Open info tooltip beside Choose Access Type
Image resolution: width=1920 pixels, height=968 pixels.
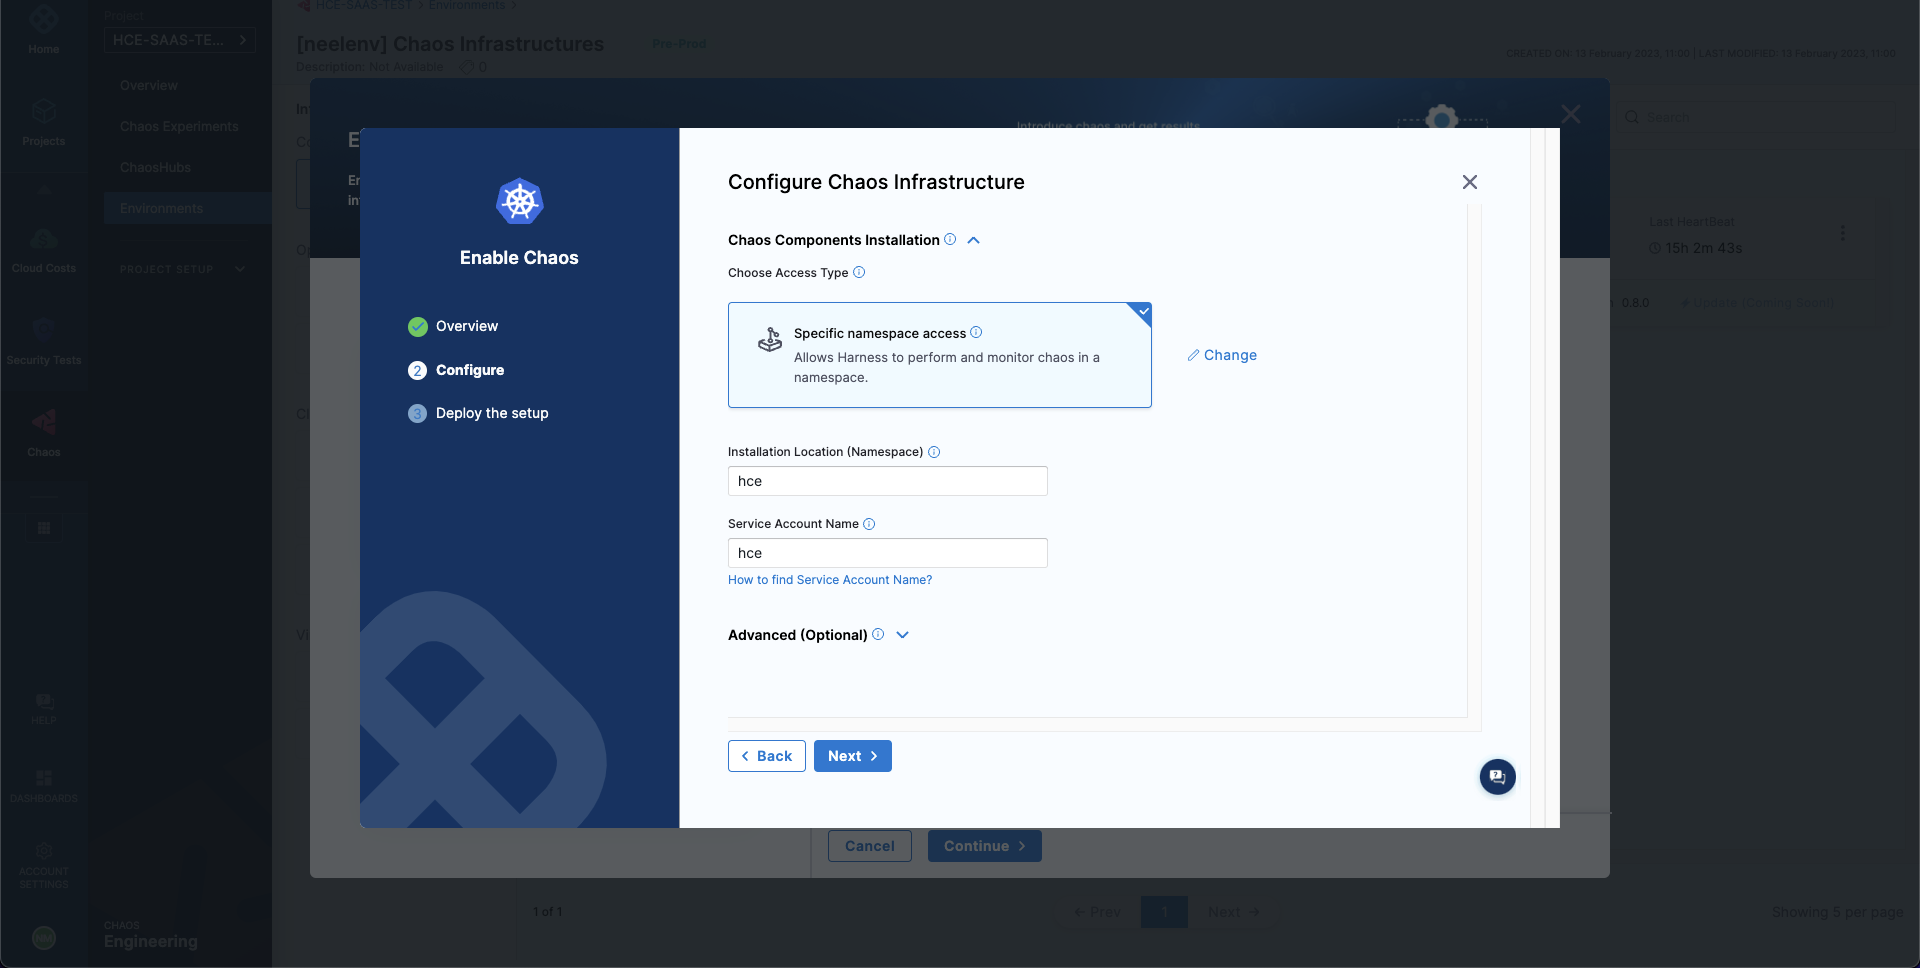pos(859,272)
